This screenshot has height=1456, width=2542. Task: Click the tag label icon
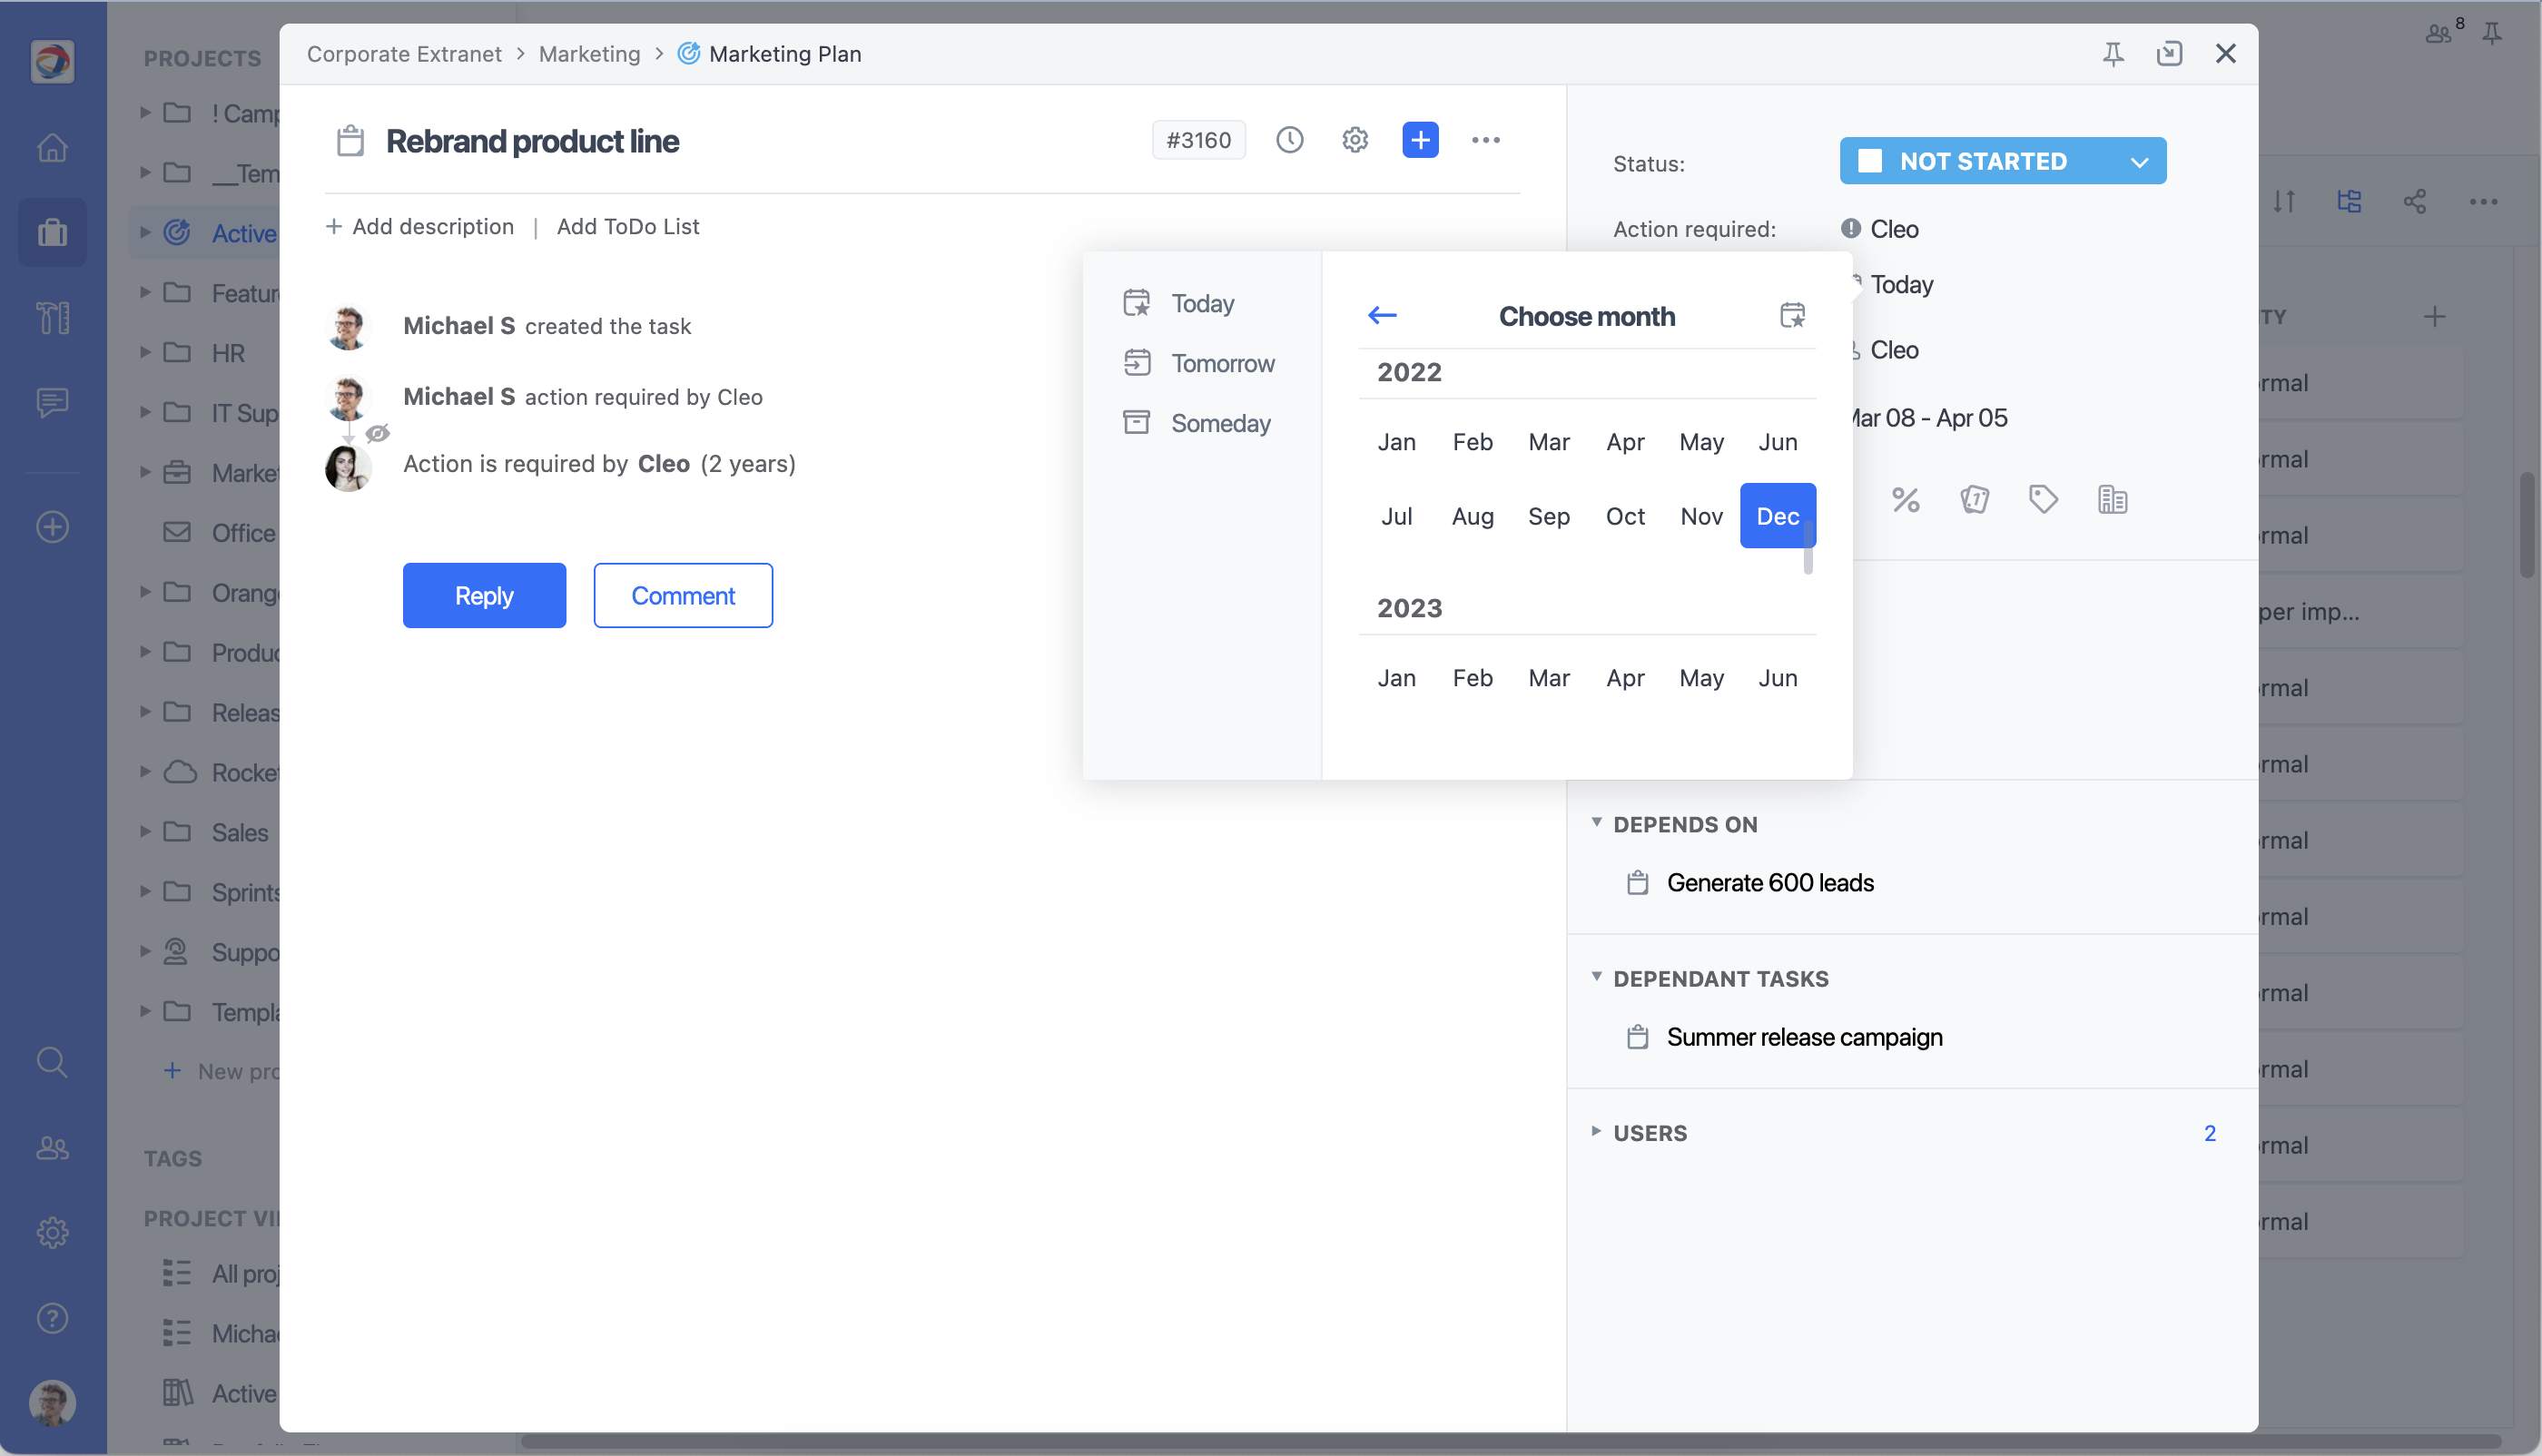point(2042,499)
